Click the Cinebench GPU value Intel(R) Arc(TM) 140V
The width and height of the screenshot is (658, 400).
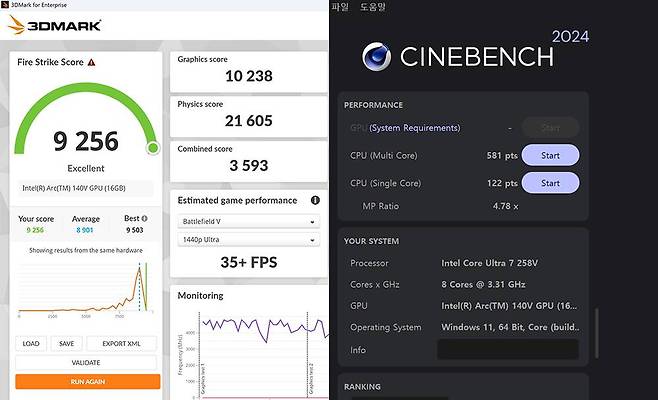(x=509, y=306)
